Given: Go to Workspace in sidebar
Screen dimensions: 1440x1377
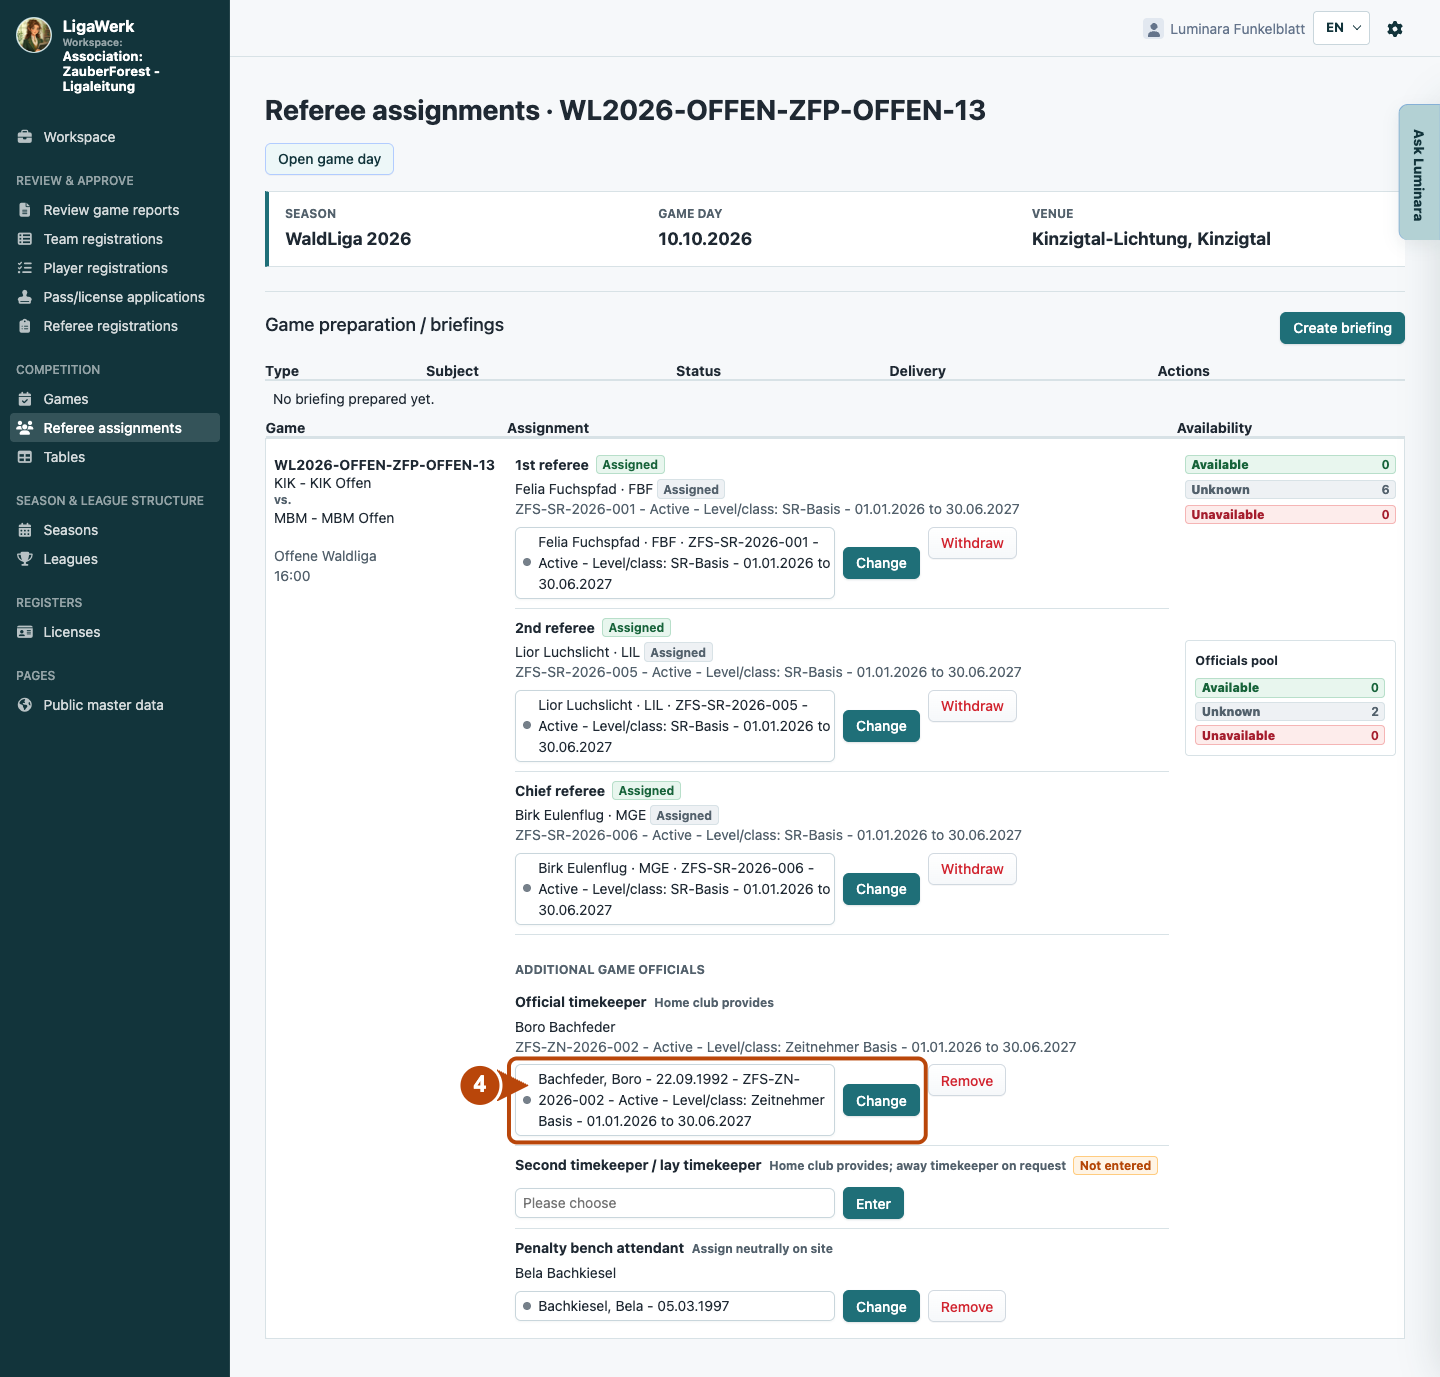Looking at the screenshot, I should click(115, 137).
